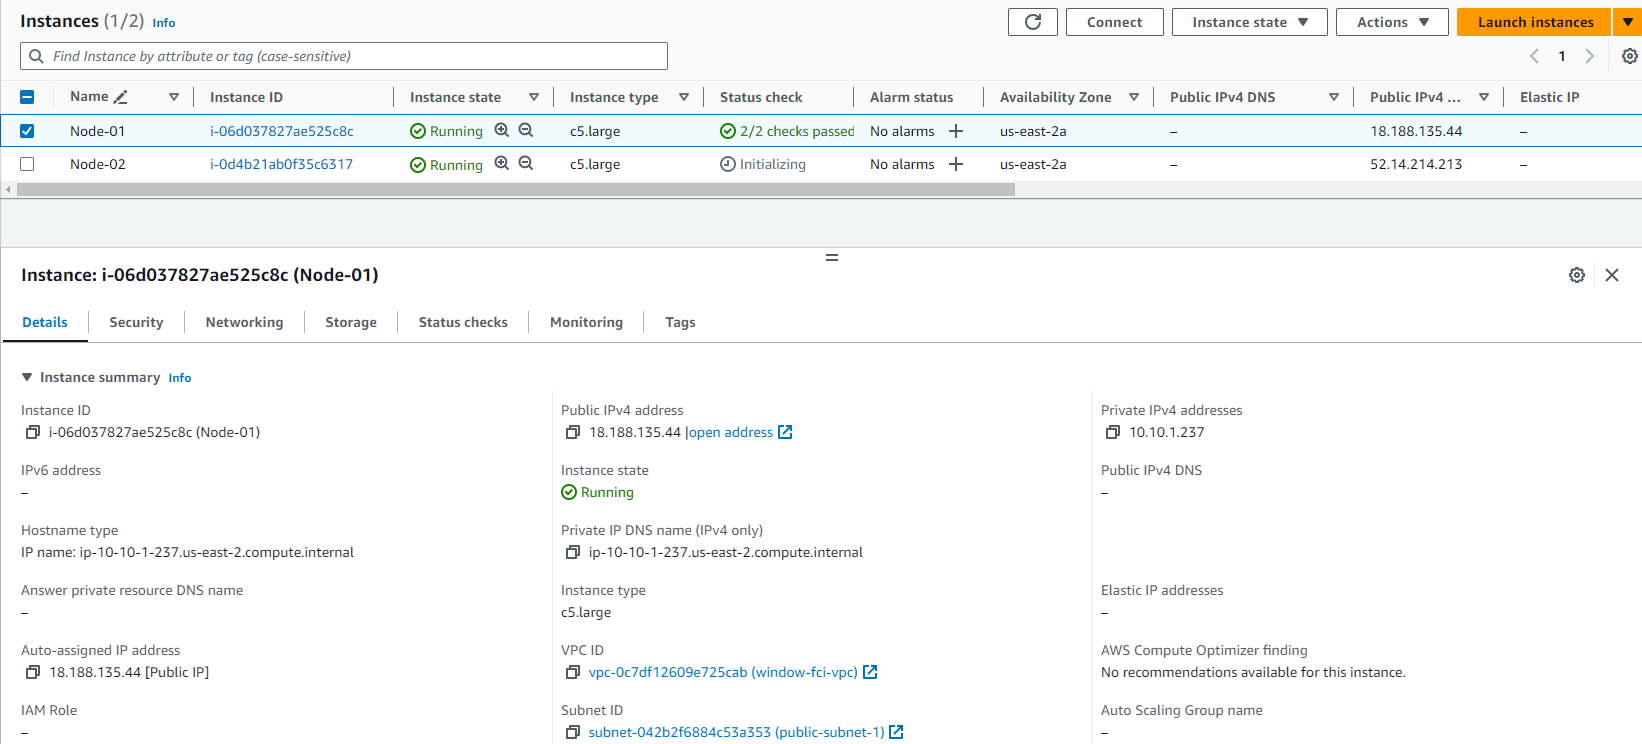Add alarm with plus icon for Node-01
1642x744 pixels.
pos(956,131)
